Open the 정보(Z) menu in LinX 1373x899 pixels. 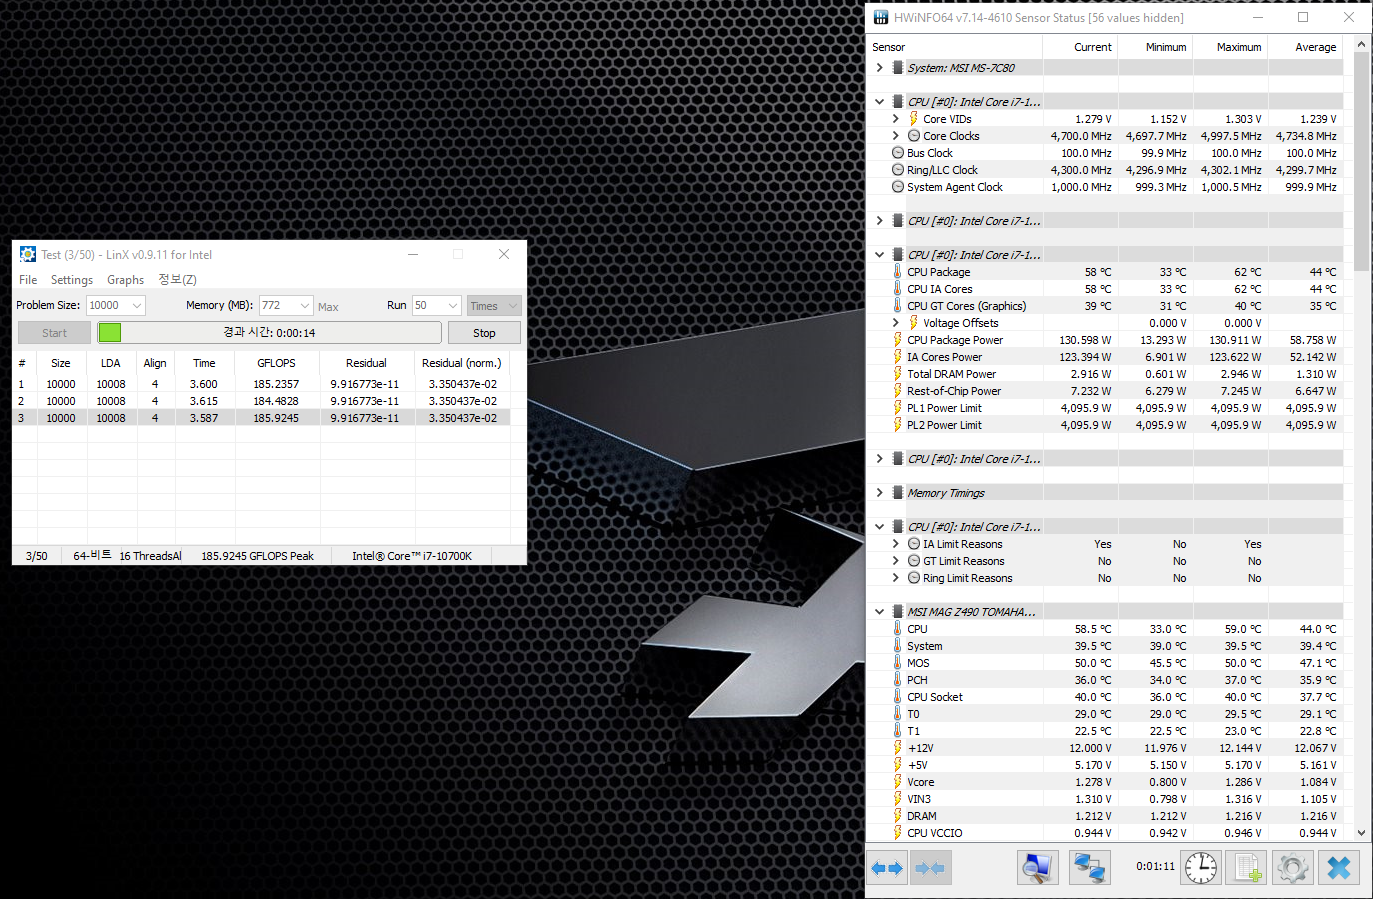177,280
